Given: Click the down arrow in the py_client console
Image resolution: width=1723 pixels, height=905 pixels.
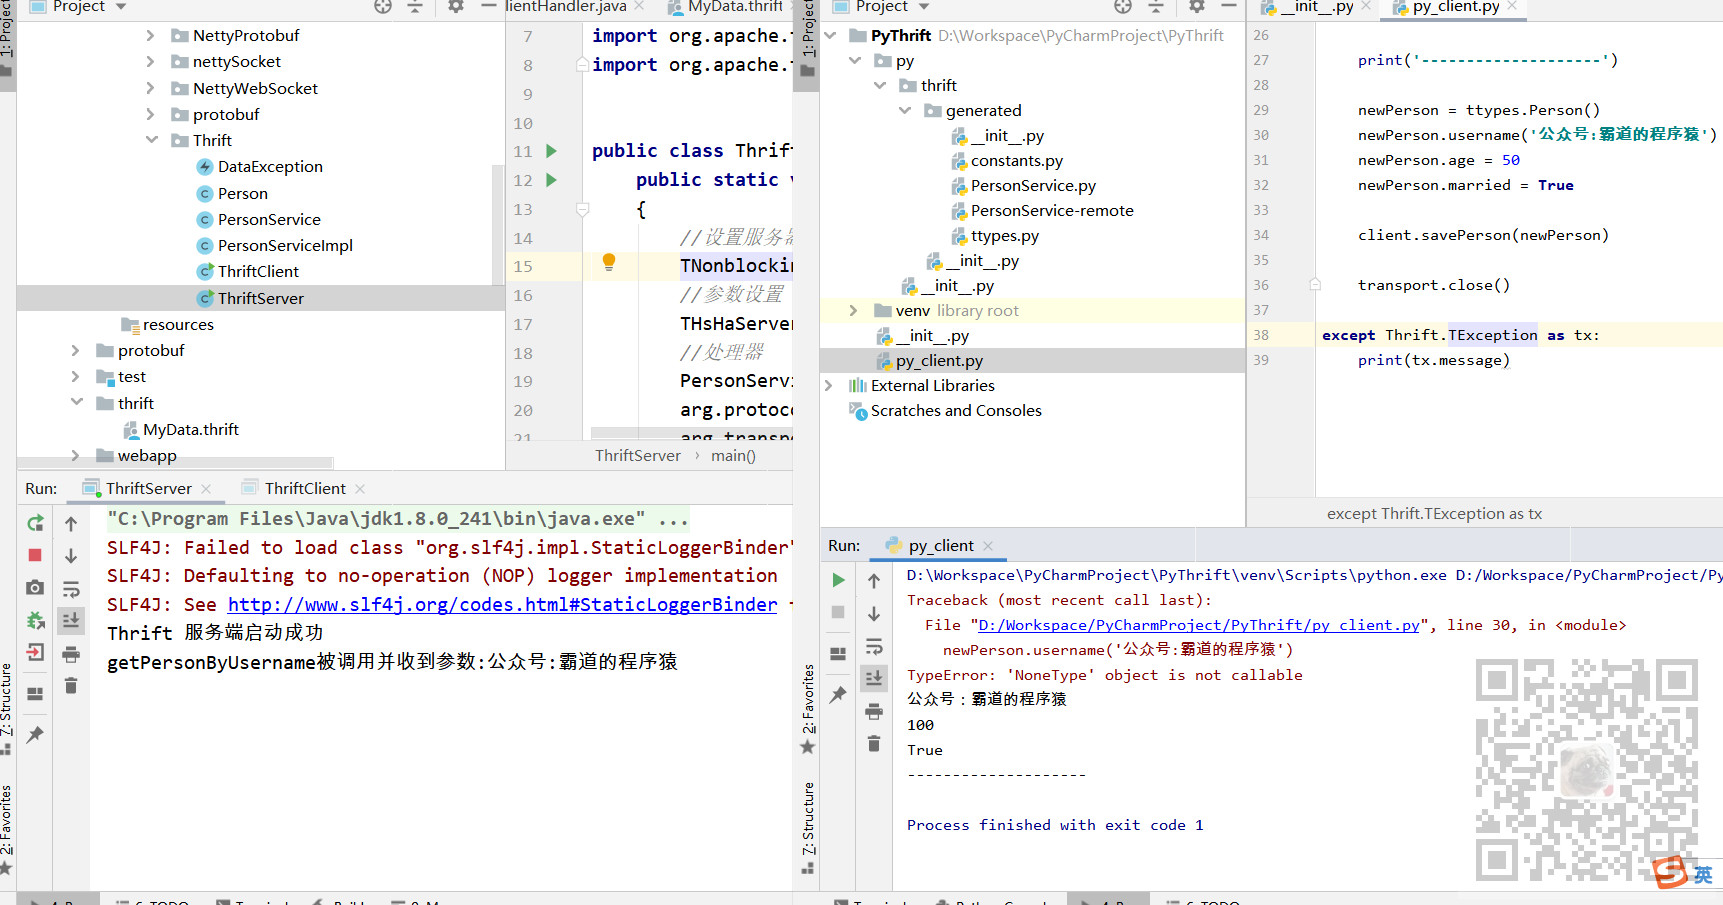Looking at the screenshot, I should click(x=874, y=613).
